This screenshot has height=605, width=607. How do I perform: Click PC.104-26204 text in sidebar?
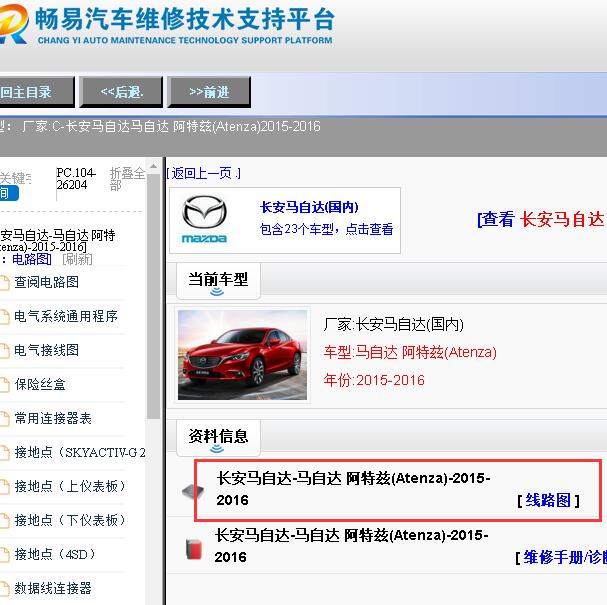pos(76,179)
